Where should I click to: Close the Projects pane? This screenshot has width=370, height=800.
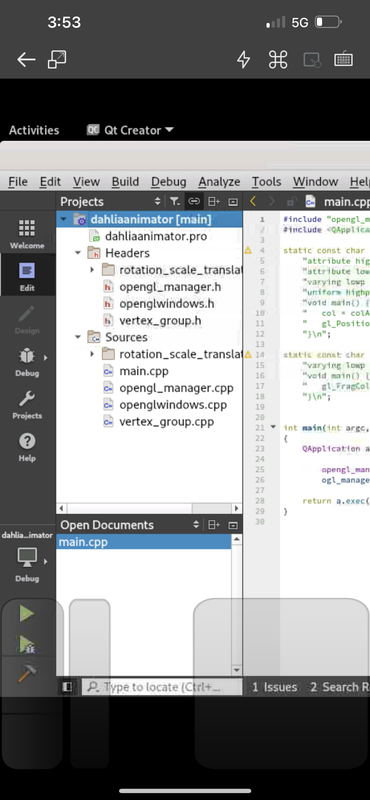click(x=233, y=201)
